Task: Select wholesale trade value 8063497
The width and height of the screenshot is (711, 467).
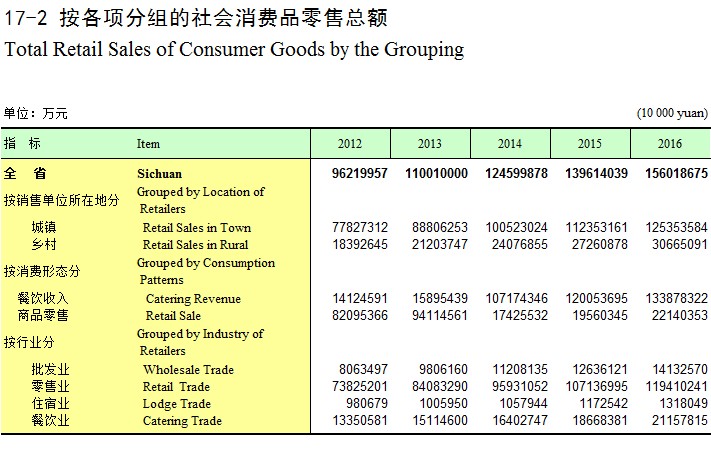Action: (x=363, y=369)
